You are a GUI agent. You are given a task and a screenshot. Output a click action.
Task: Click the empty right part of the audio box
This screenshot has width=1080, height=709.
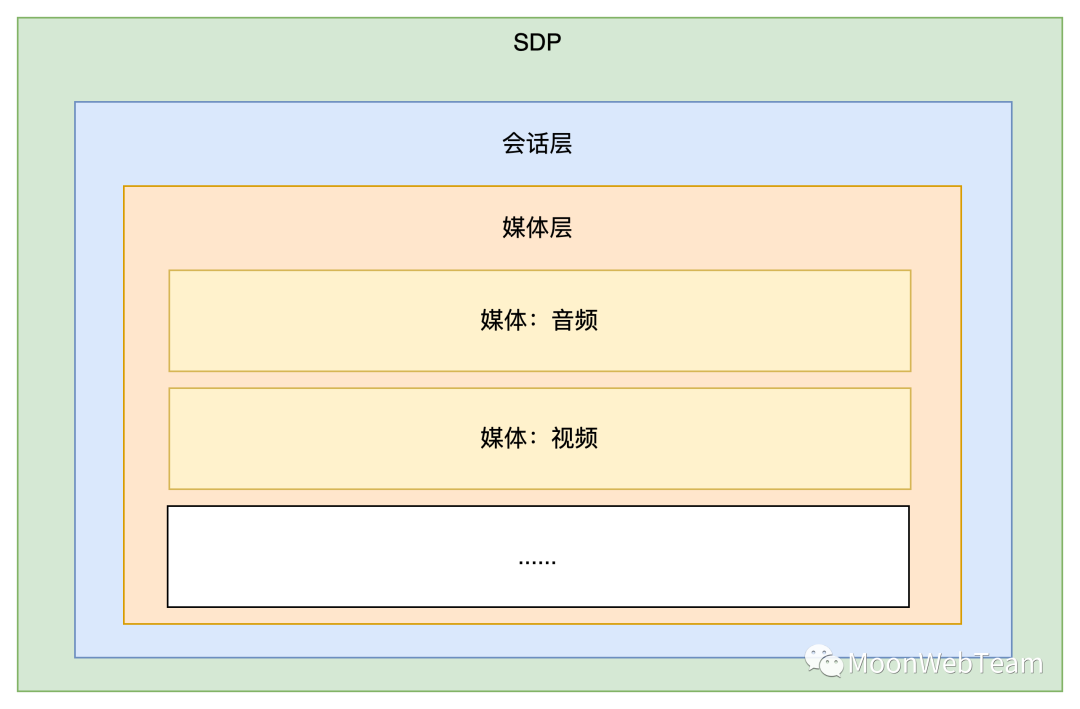pyautogui.click(x=800, y=321)
